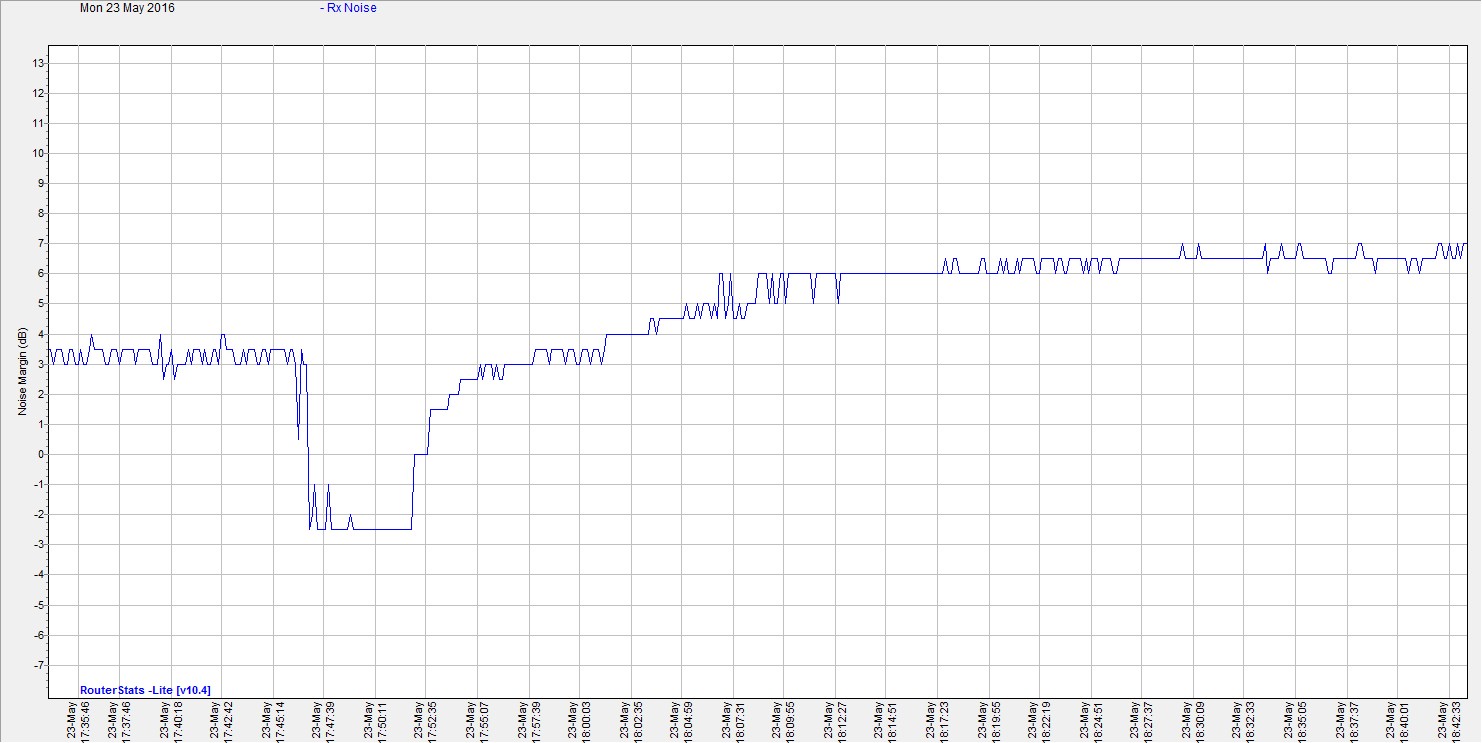Click the -7 value on the y-axis
Image resolution: width=1482 pixels, height=743 pixels.
[38, 665]
